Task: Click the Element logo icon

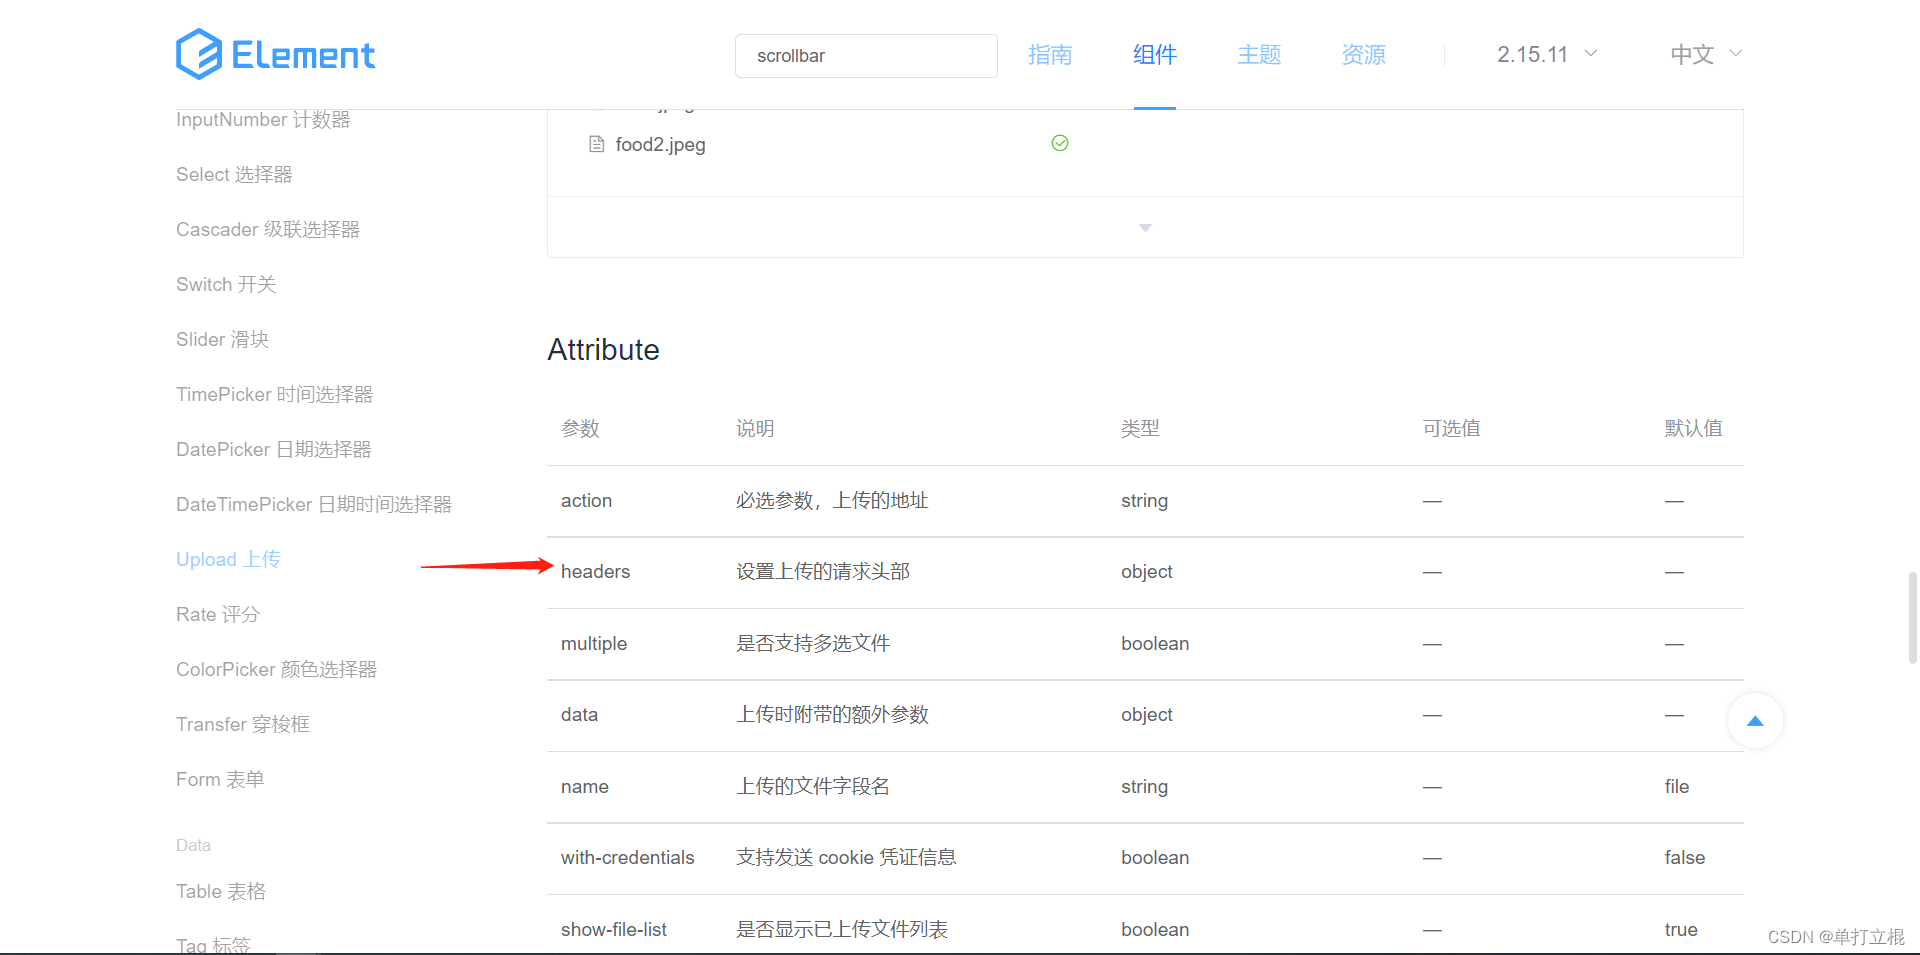Action: [x=198, y=54]
